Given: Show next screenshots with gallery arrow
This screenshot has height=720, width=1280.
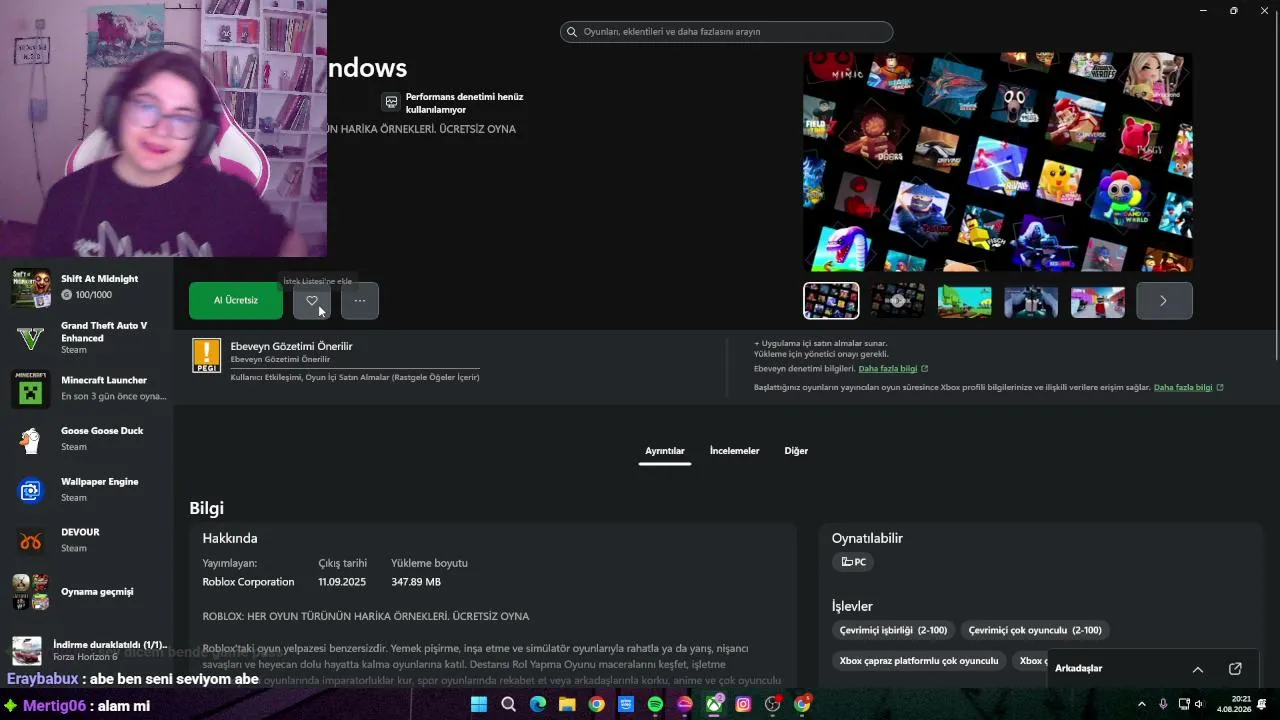Looking at the screenshot, I should tap(1164, 301).
